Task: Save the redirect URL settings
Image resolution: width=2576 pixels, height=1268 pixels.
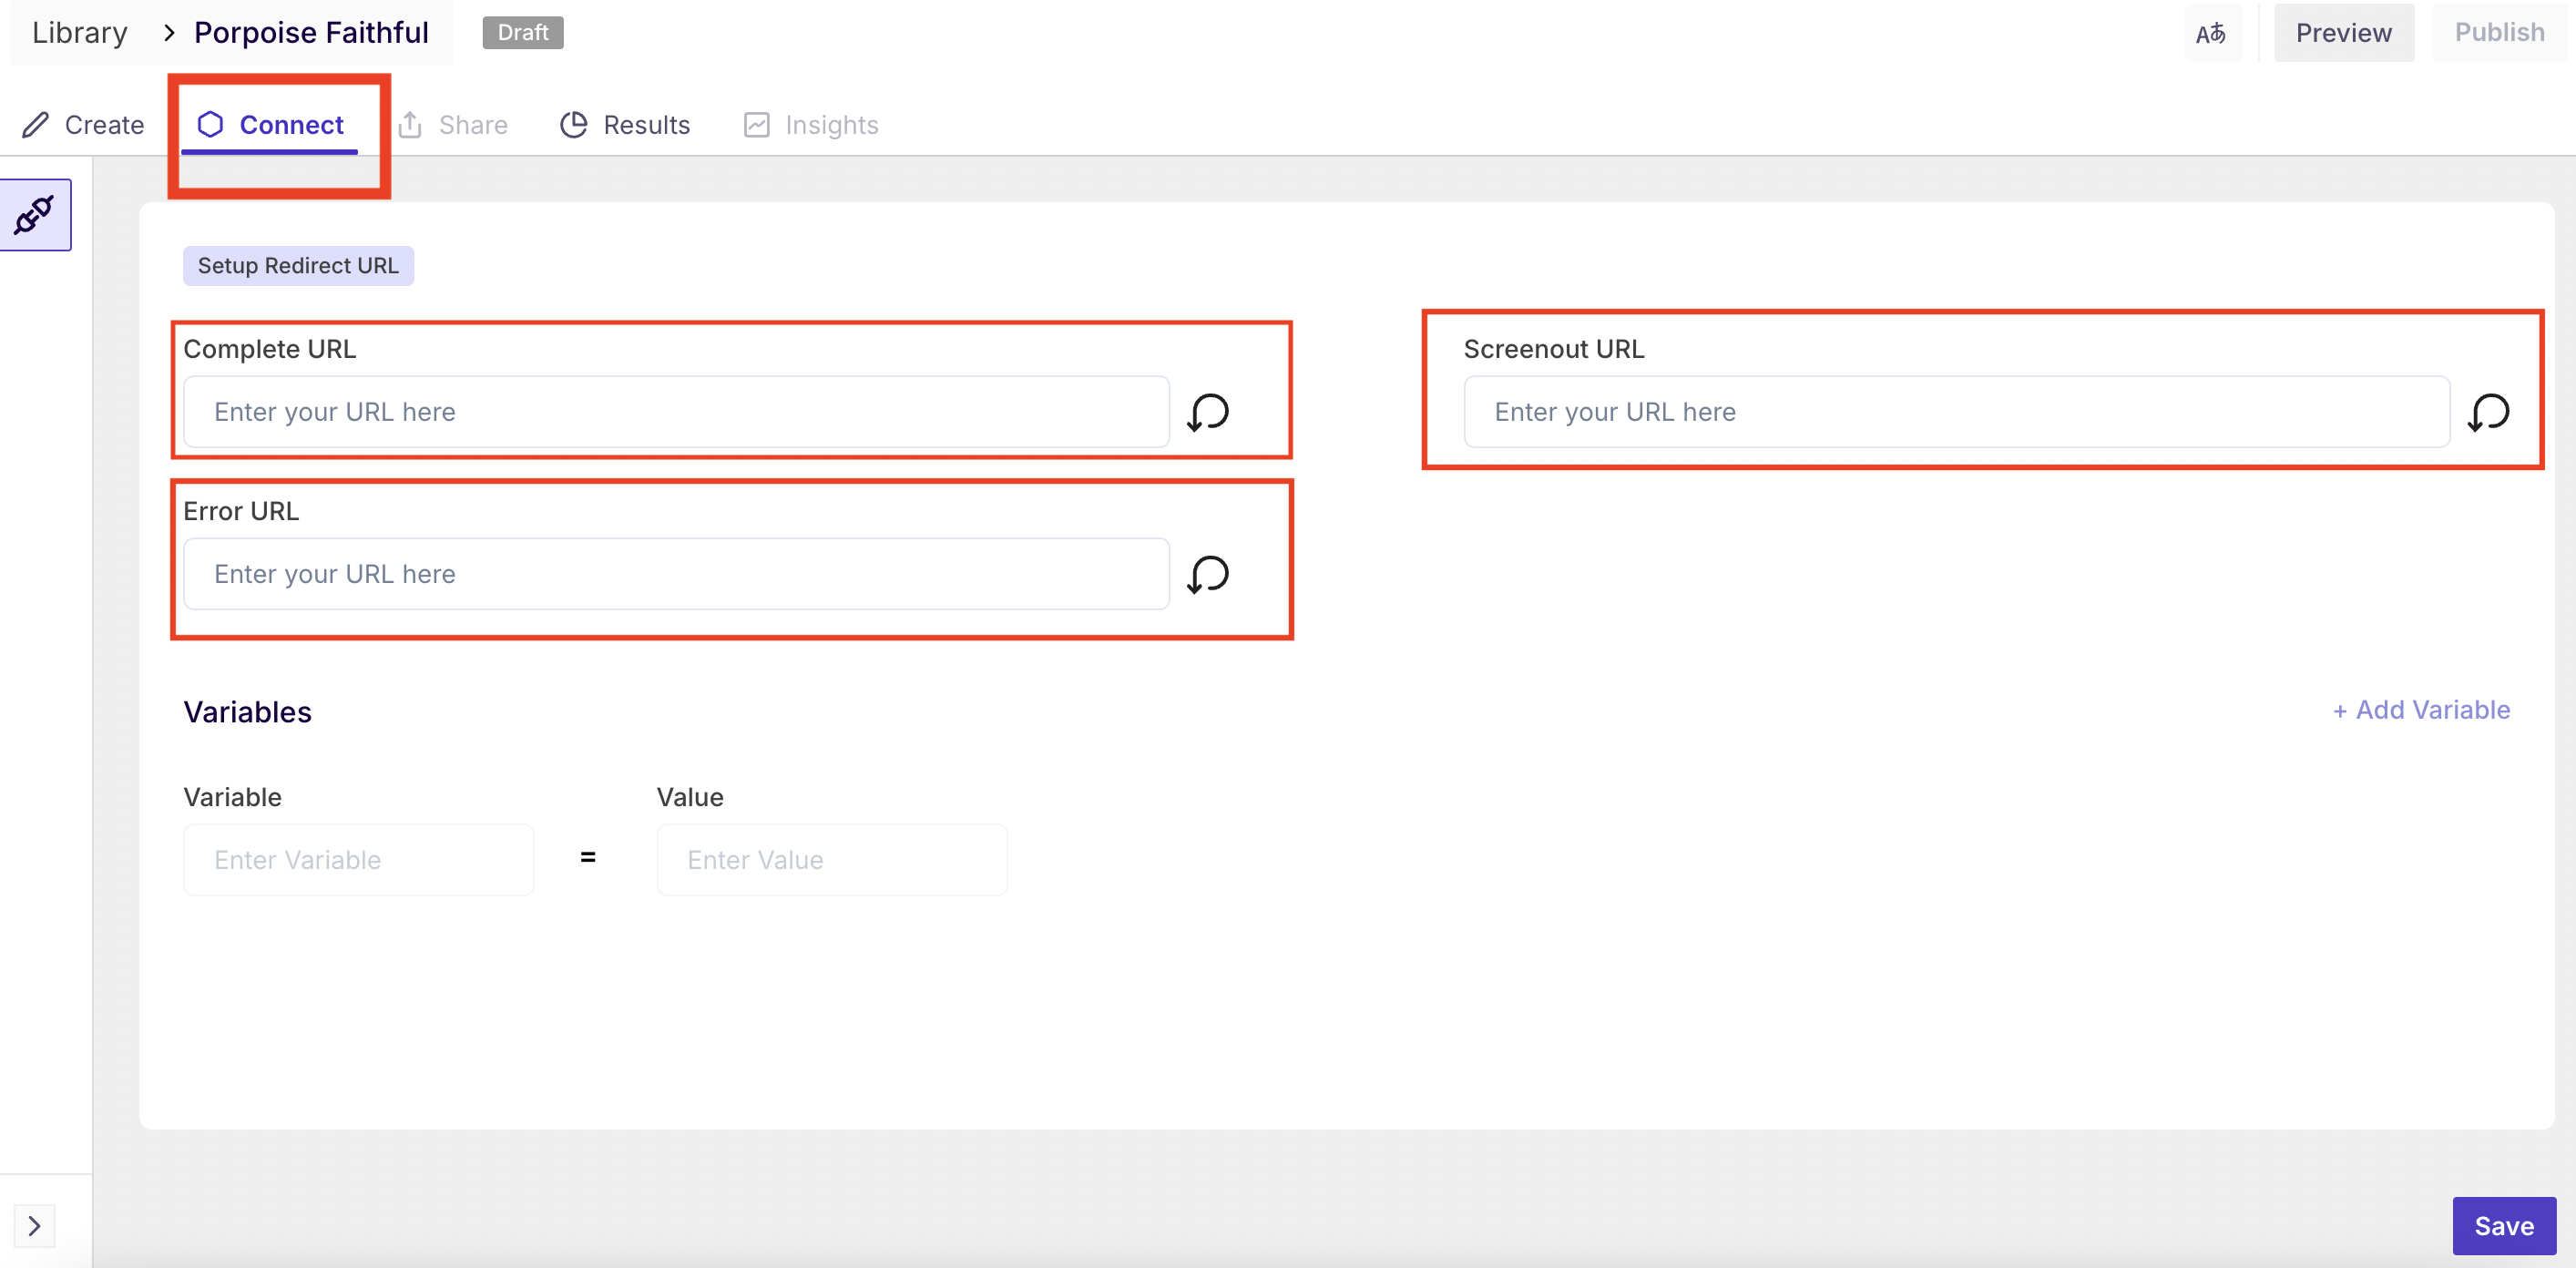Action: [2504, 1226]
